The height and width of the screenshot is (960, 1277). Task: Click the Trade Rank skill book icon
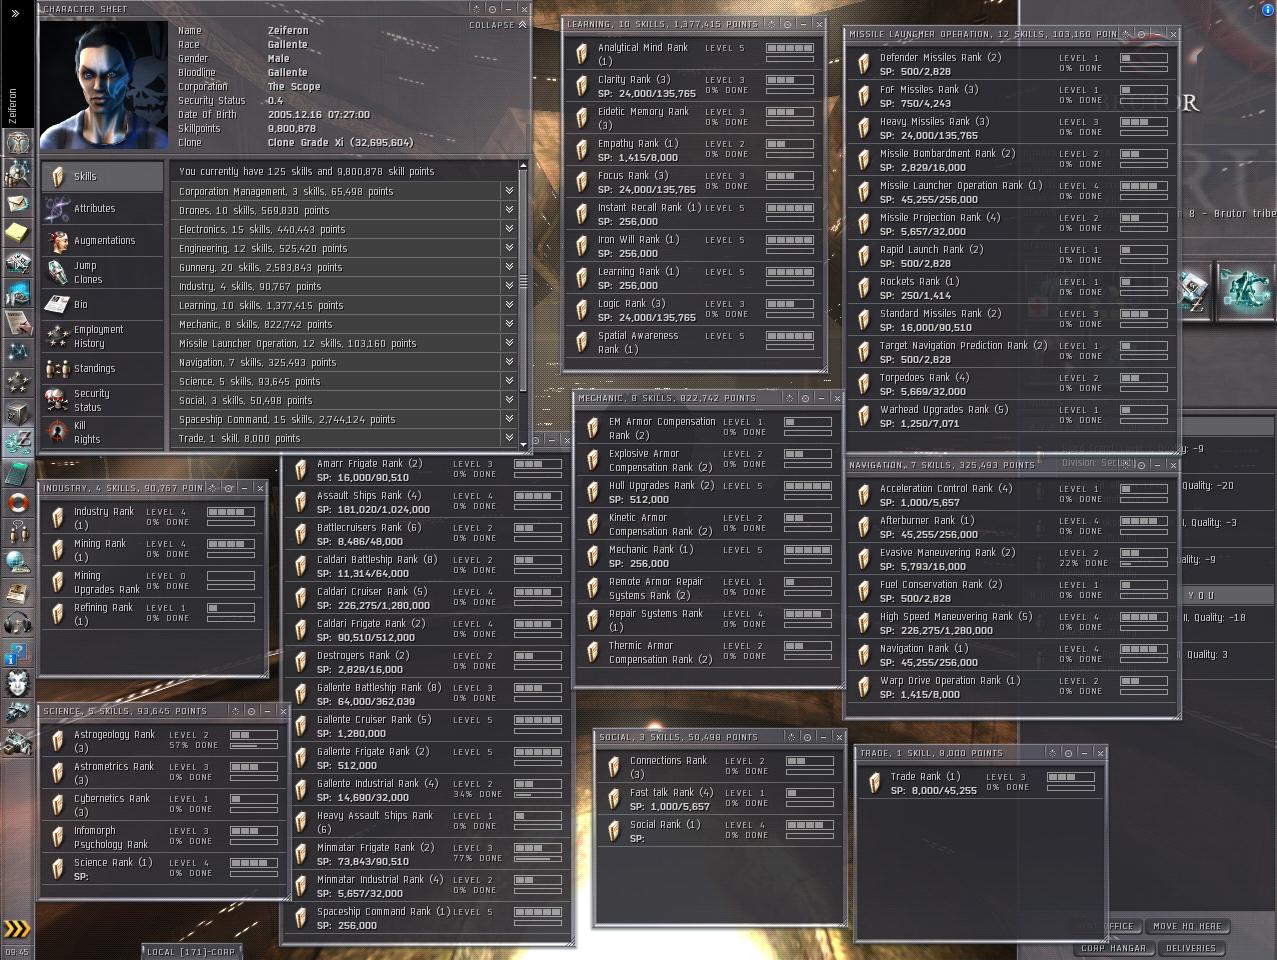click(x=875, y=783)
